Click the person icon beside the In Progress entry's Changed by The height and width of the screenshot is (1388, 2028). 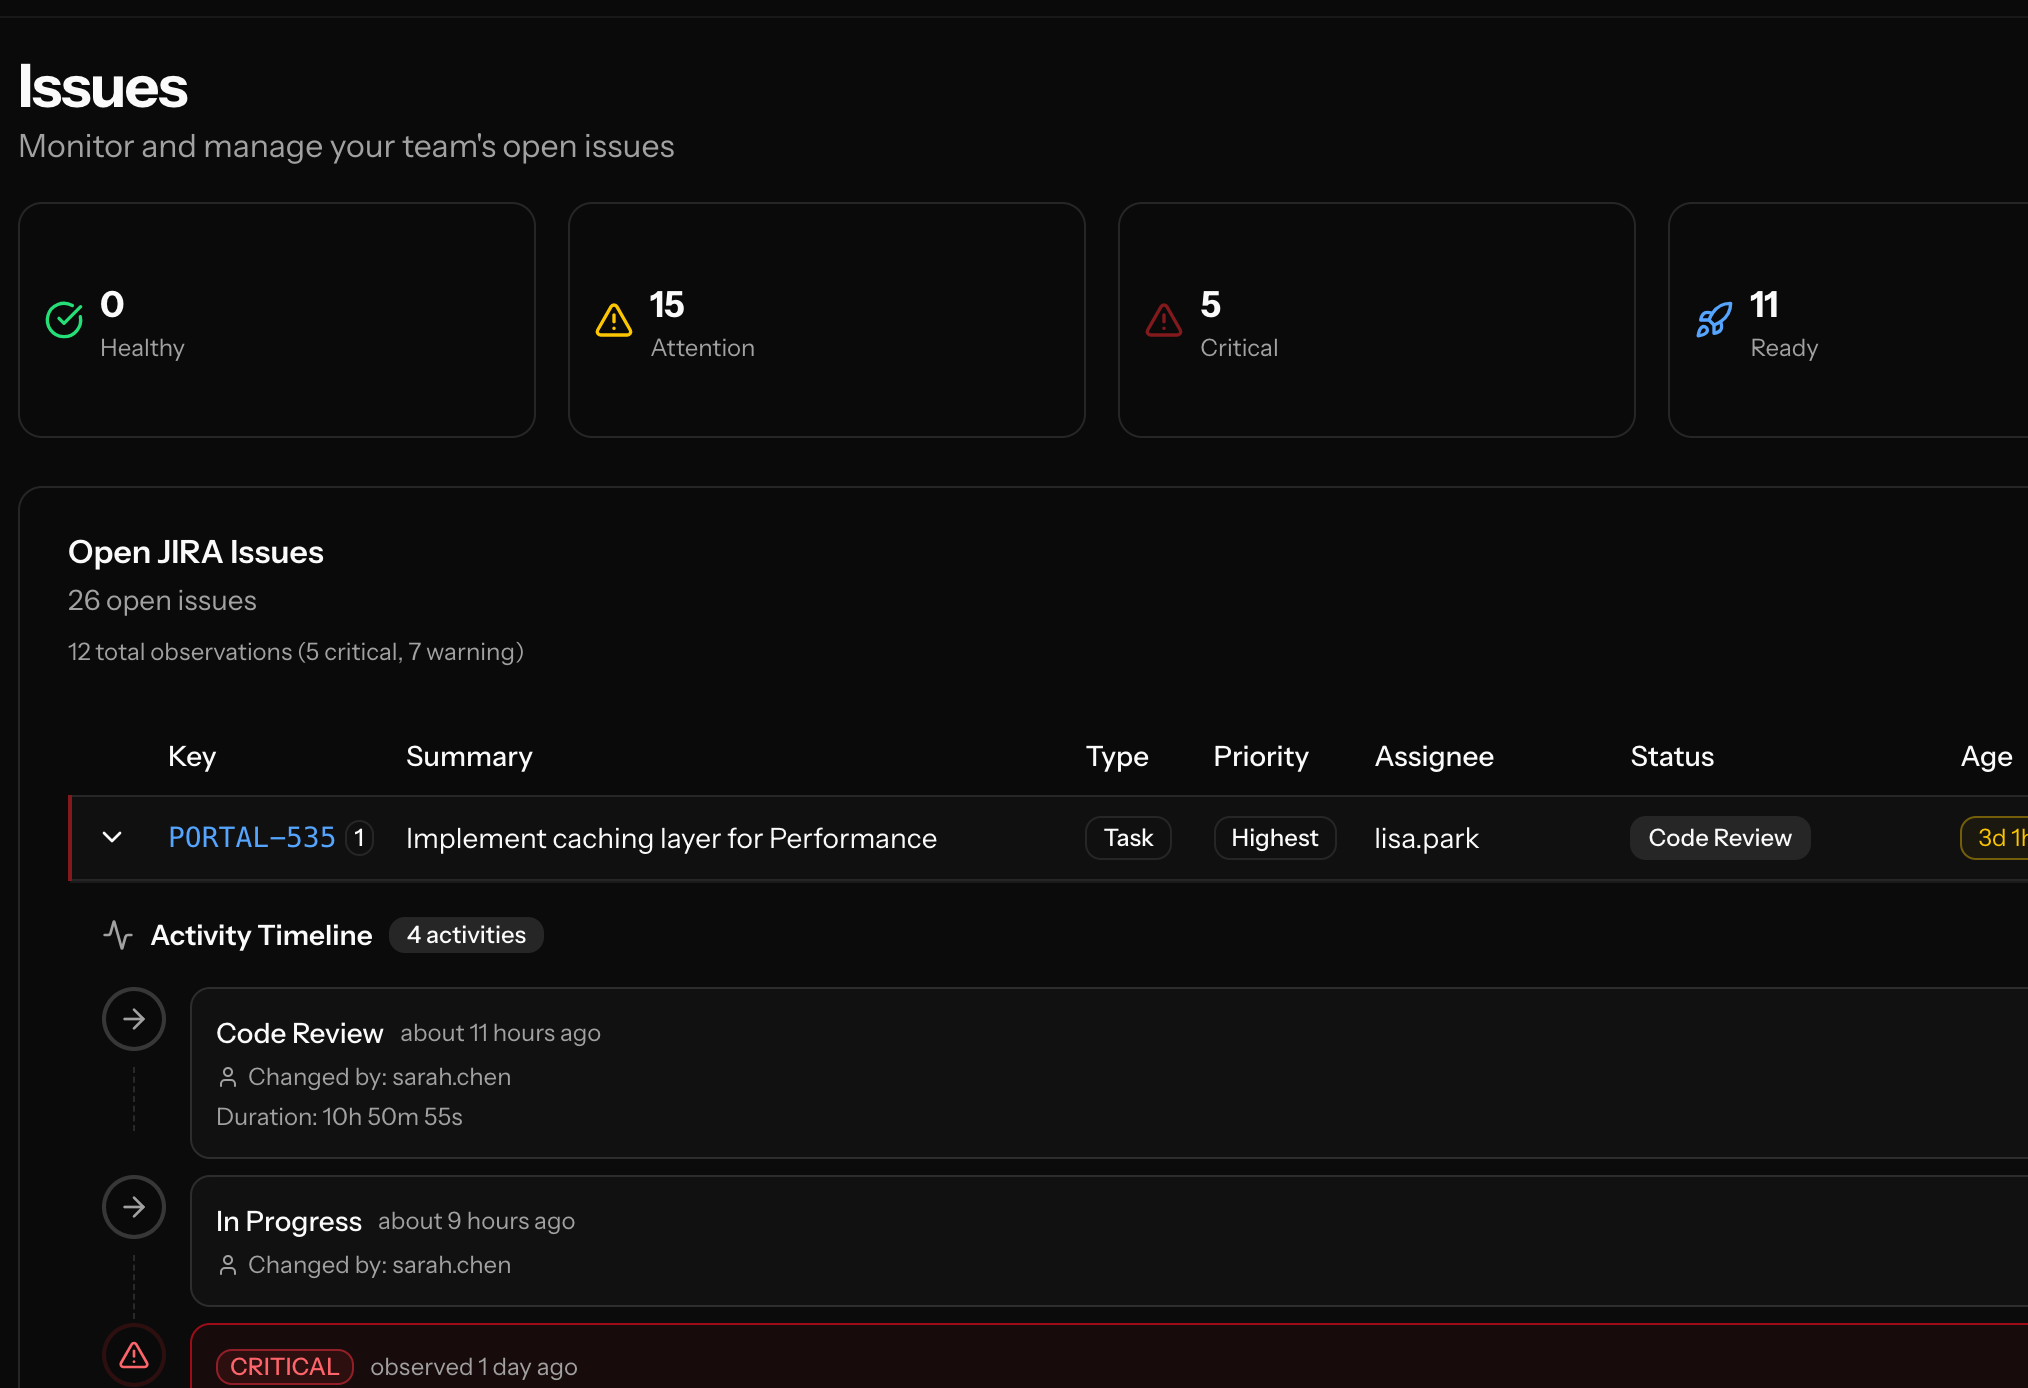coord(228,1265)
